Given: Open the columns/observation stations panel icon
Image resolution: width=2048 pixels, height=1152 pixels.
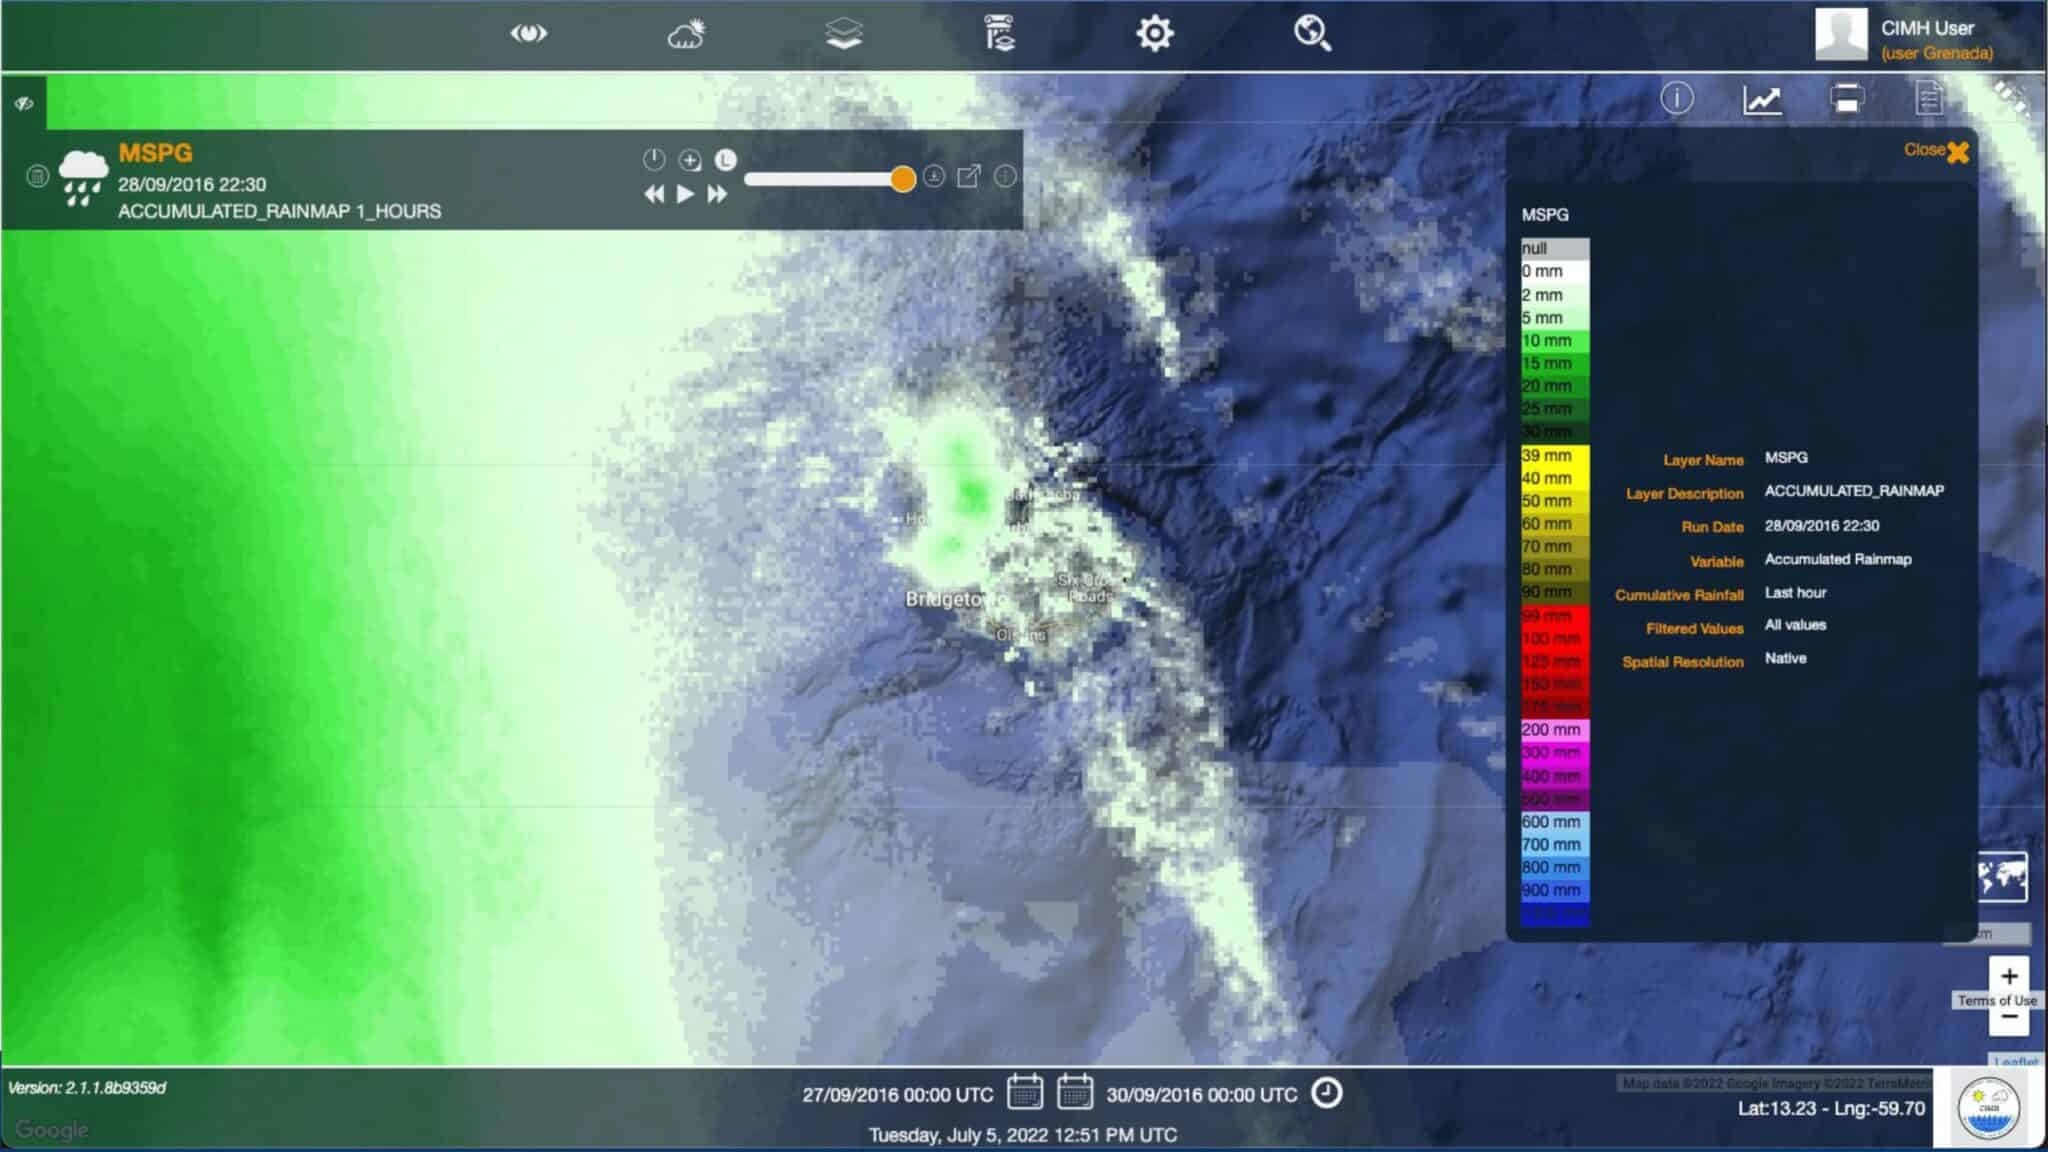Looking at the screenshot, I should point(1000,33).
